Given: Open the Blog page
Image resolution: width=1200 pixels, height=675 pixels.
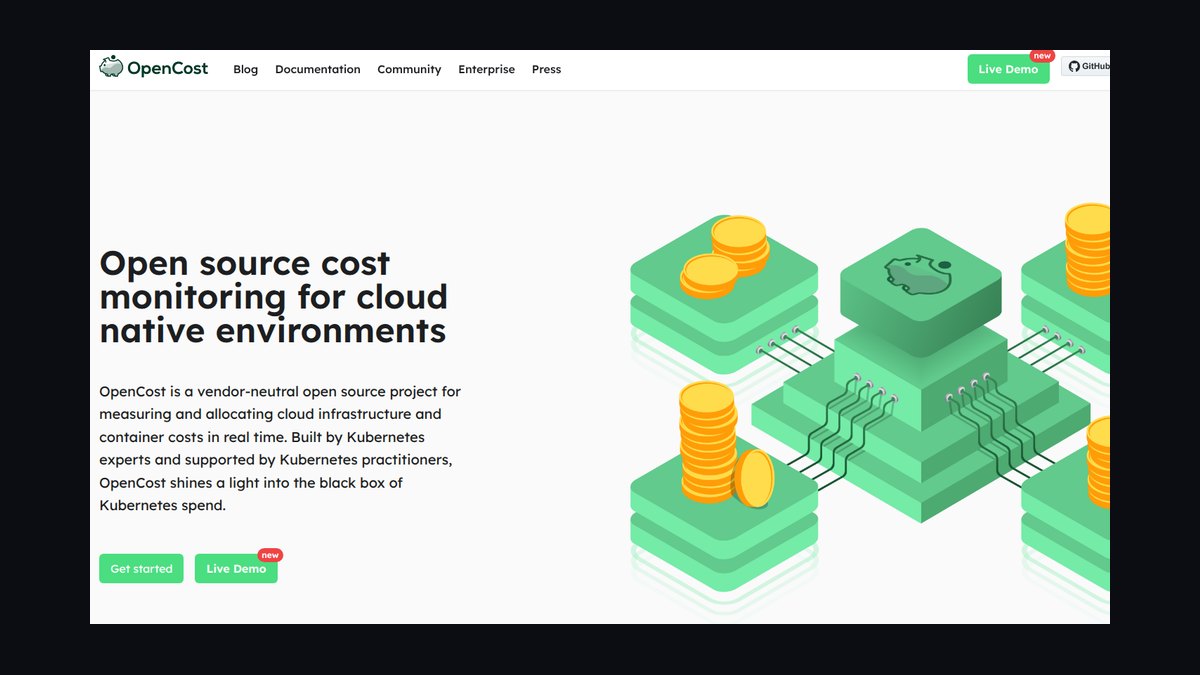Looking at the screenshot, I should 245,69.
